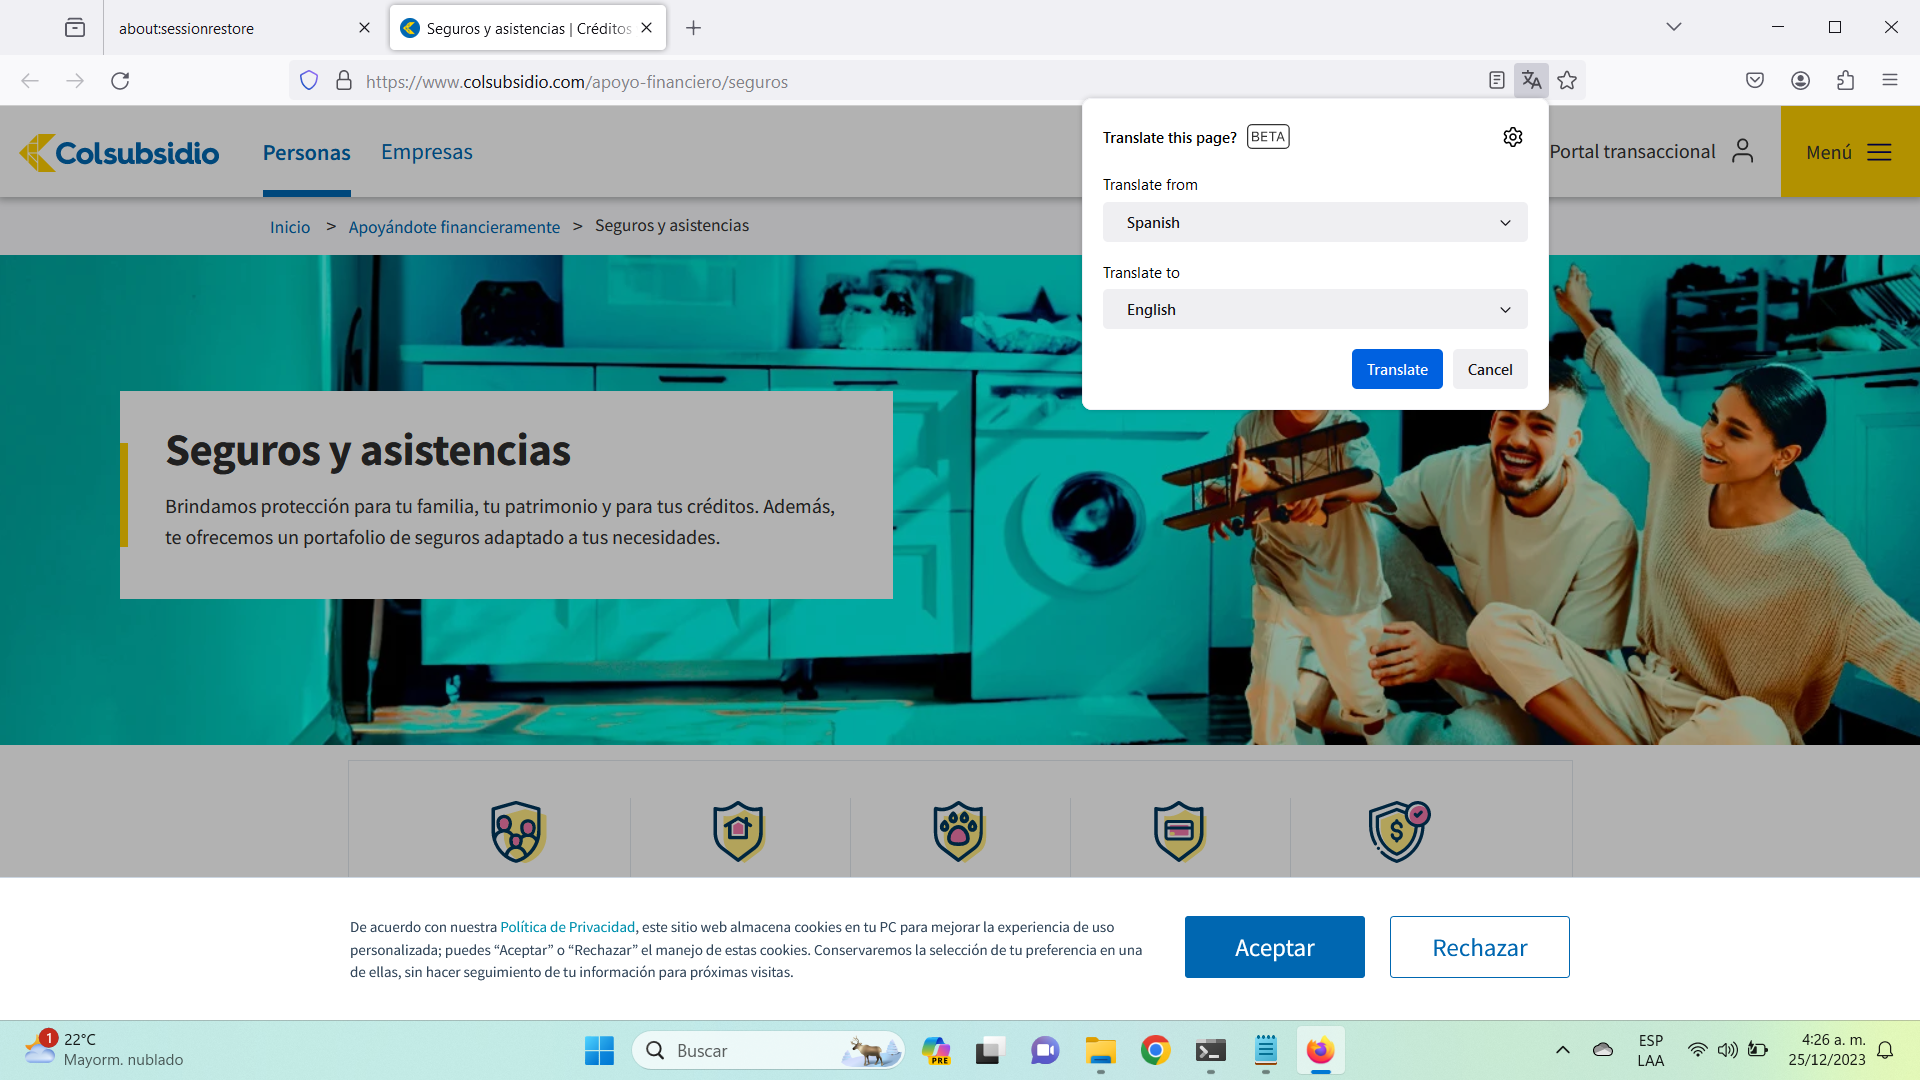Accept cookies with Aceptar button

coord(1274,947)
